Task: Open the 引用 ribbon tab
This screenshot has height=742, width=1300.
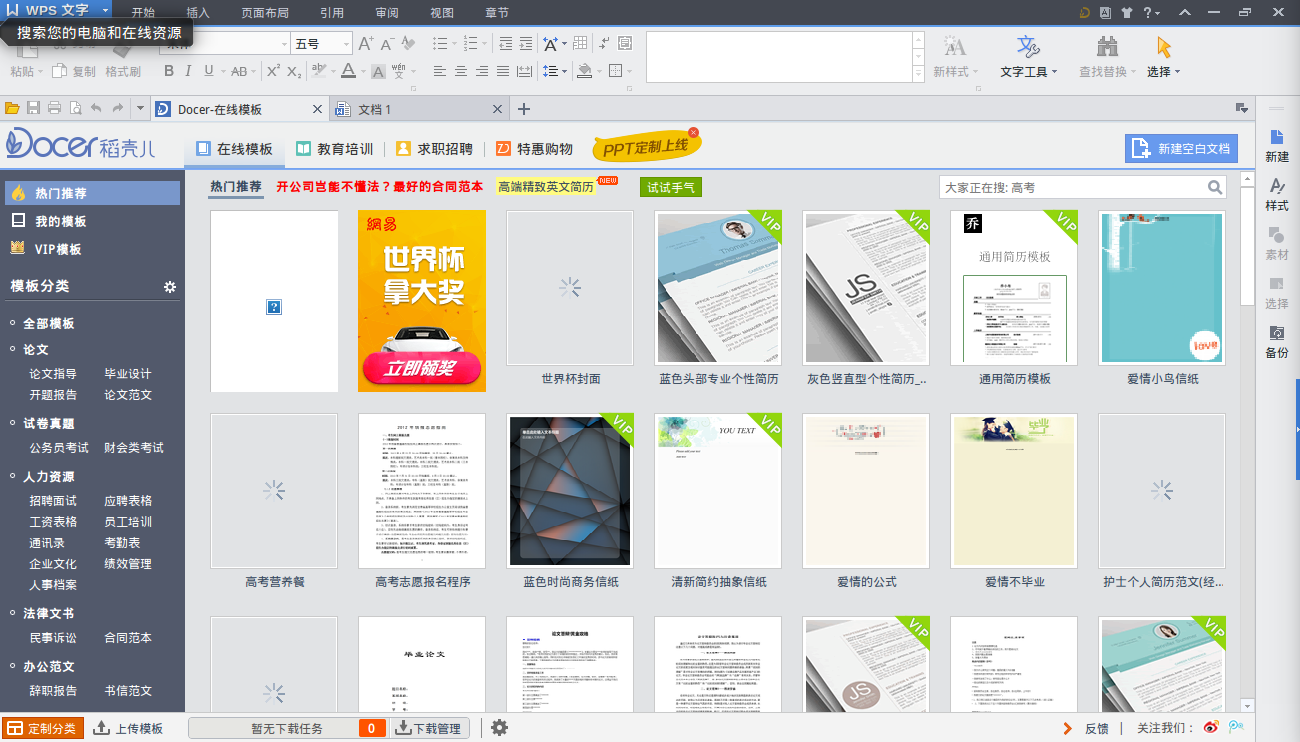Action: 332,13
